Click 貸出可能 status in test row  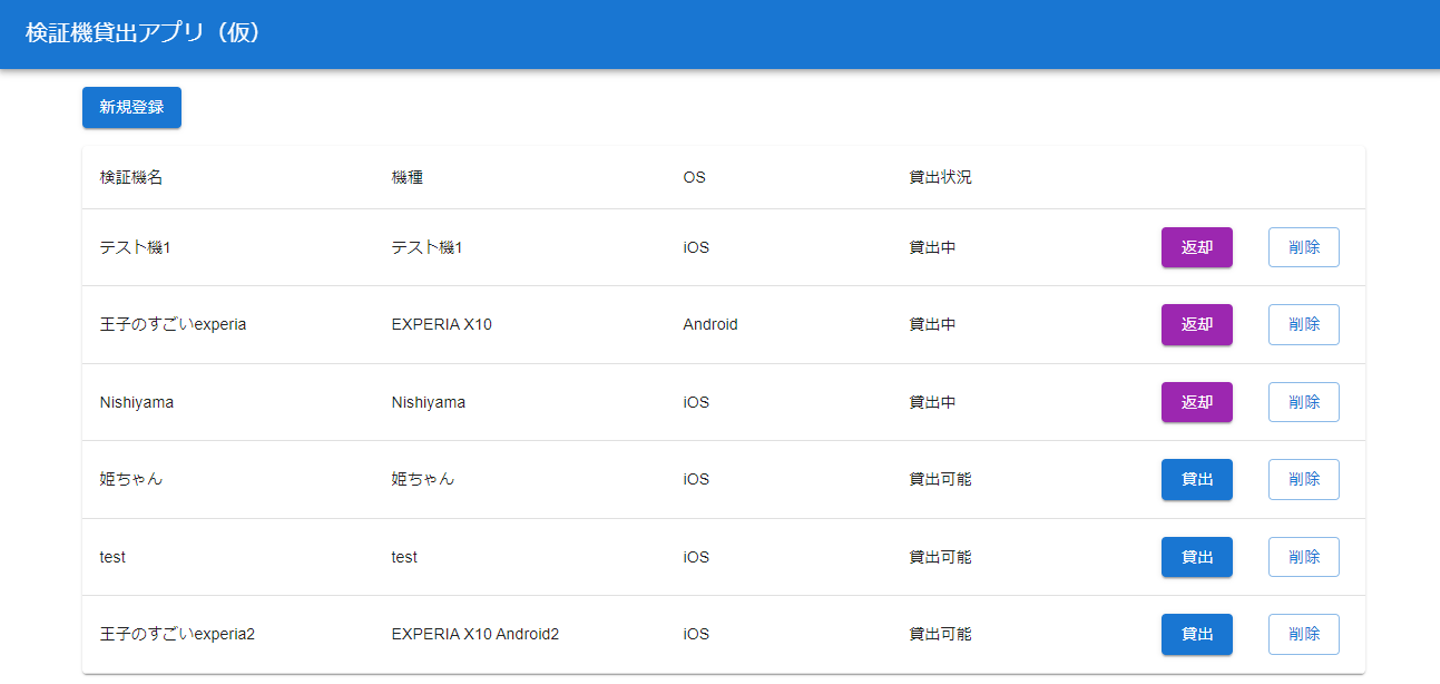point(940,557)
